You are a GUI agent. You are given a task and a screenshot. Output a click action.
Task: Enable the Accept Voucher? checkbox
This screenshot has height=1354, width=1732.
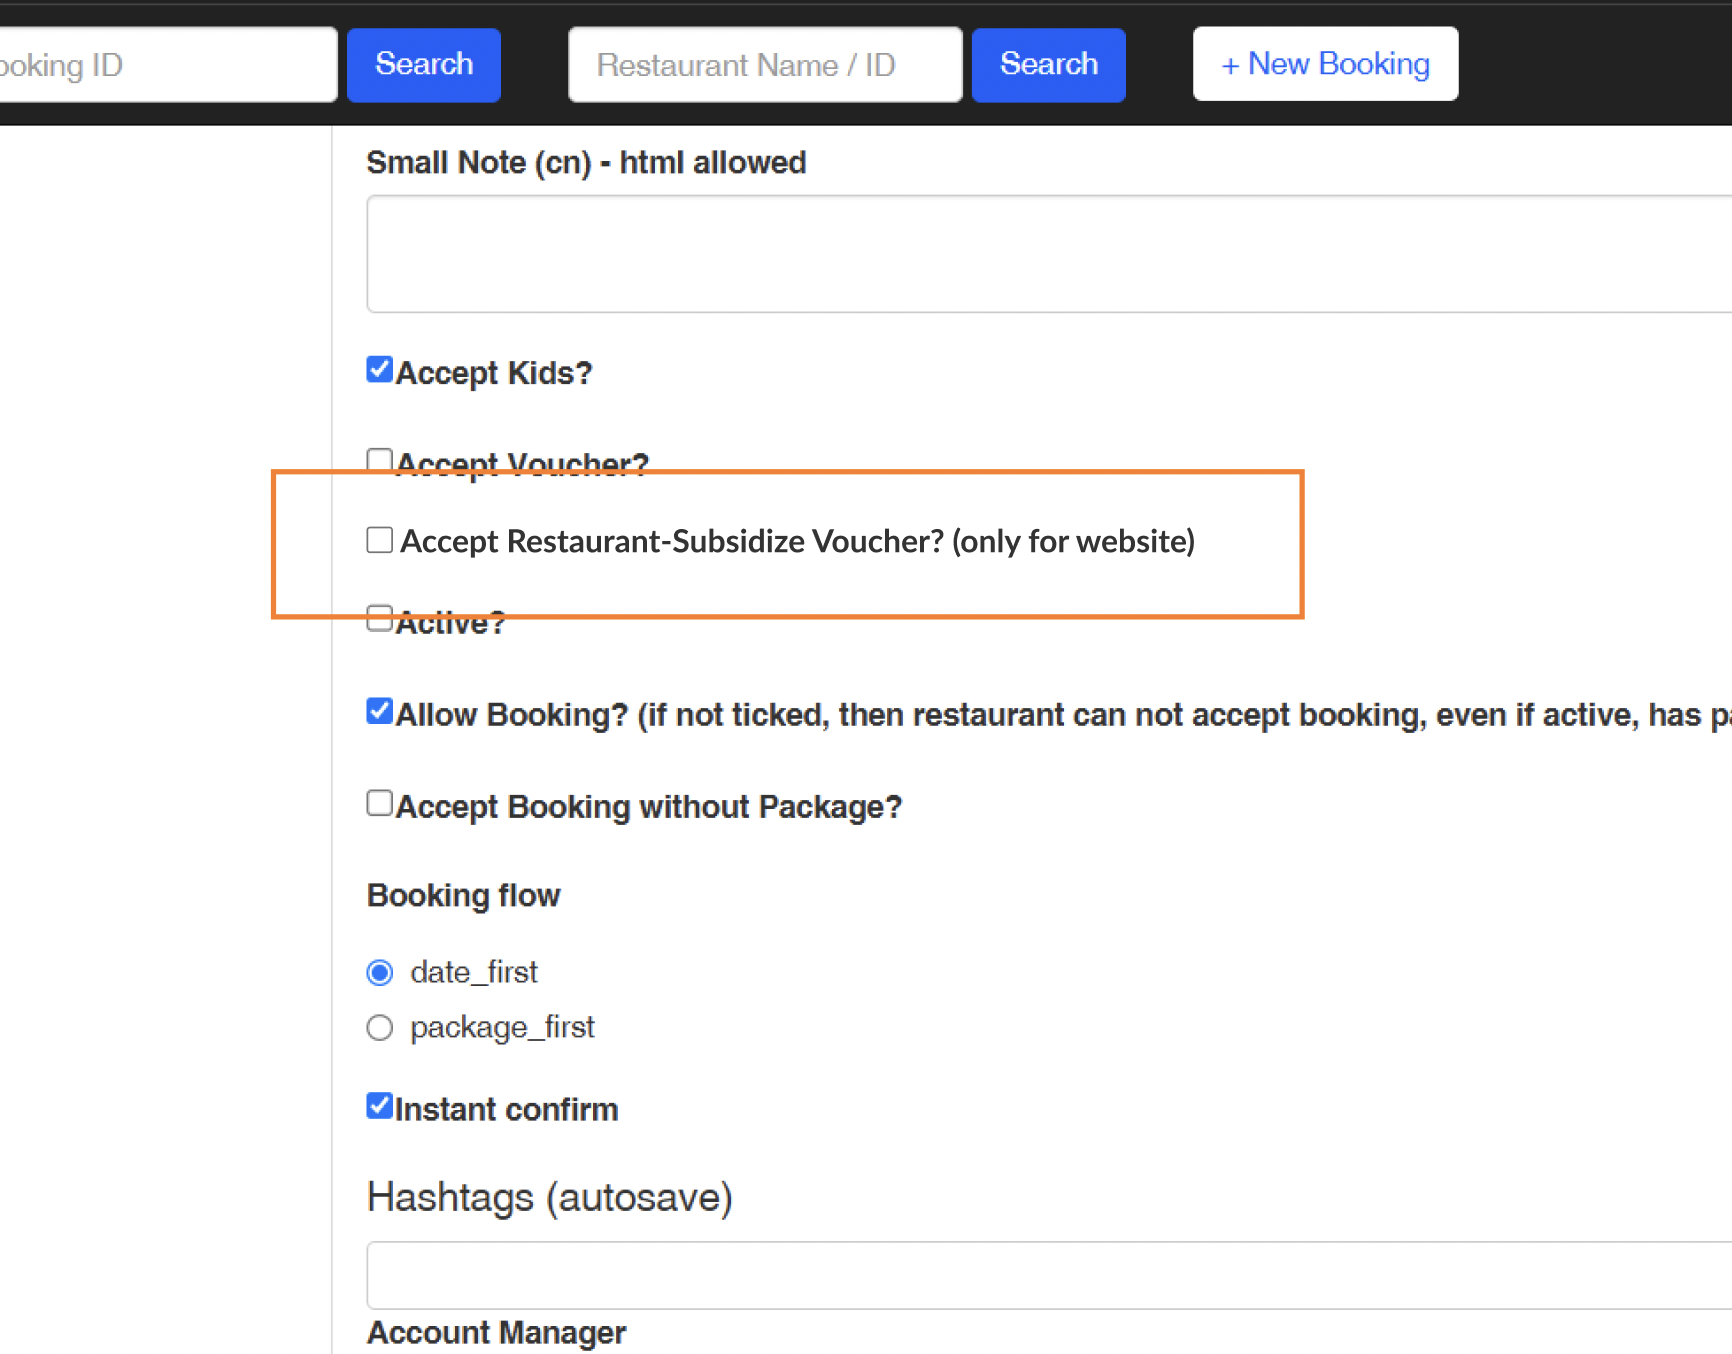(x=379, y=460)
